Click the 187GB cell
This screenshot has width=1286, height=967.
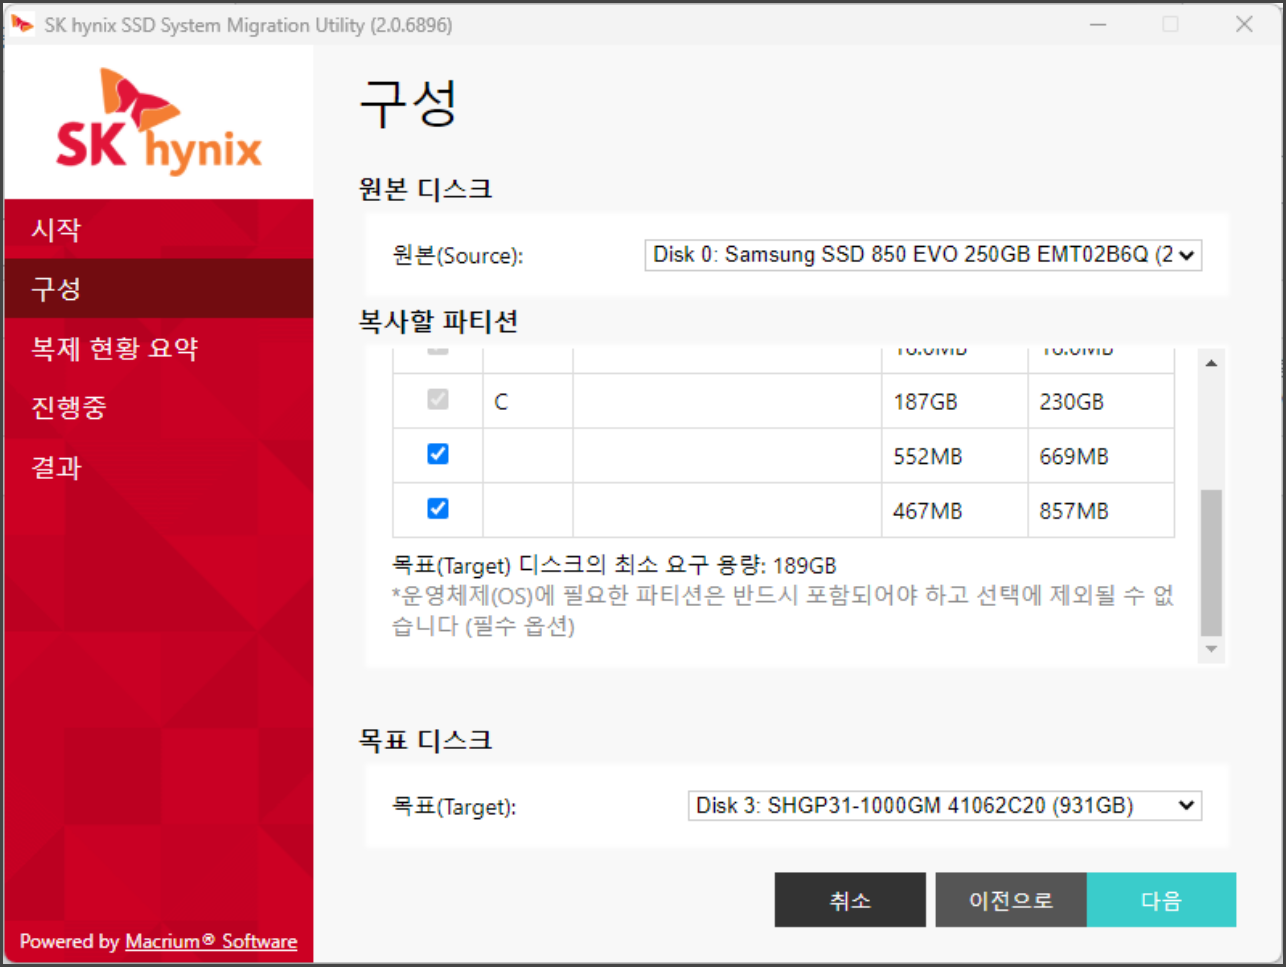955,402
